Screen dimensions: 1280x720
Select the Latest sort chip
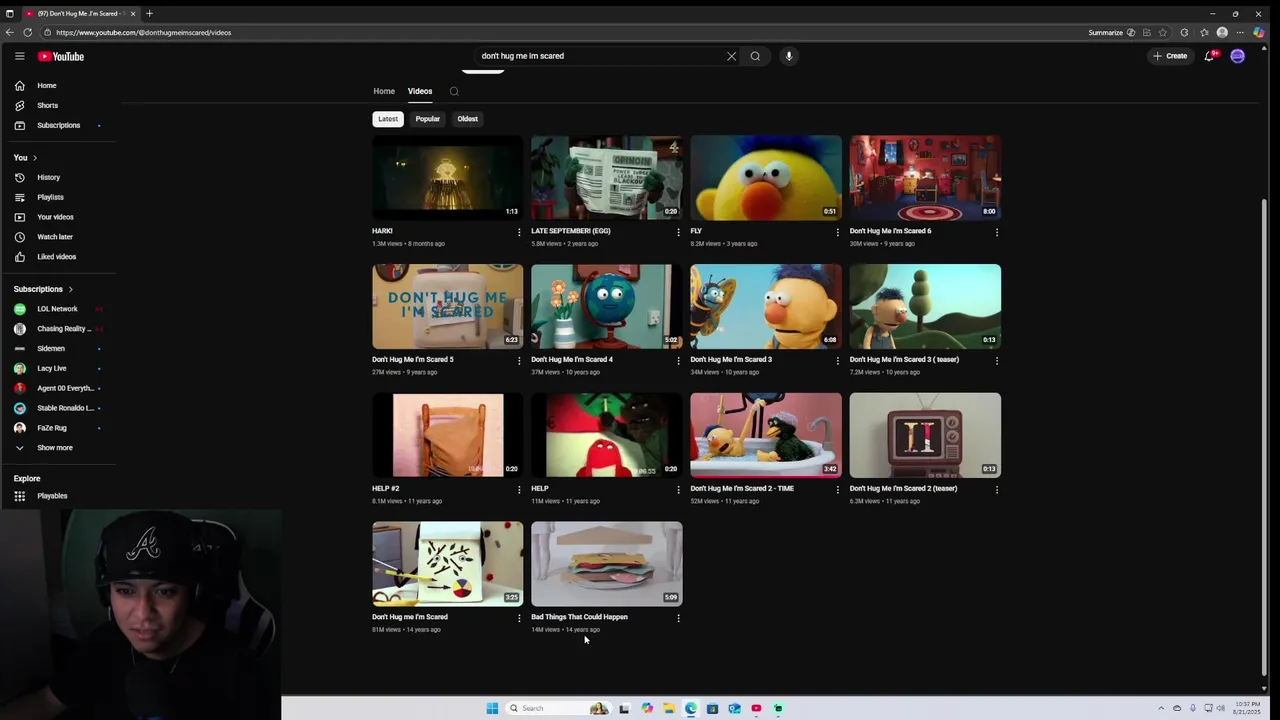[388, 119]
